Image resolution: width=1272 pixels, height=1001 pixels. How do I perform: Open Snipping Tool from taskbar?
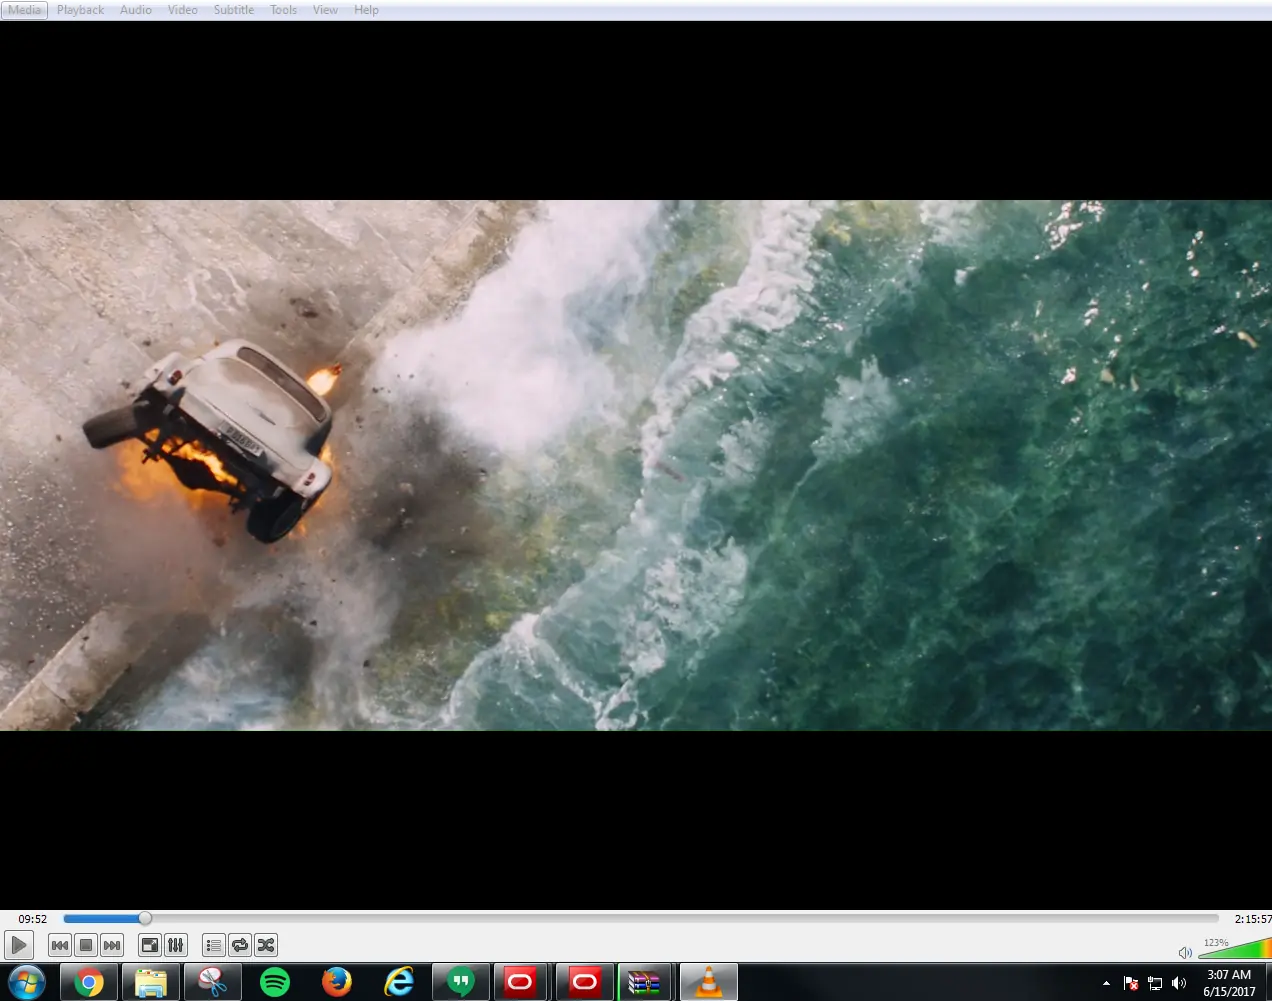pyautogui.click(x=213, y=983)
